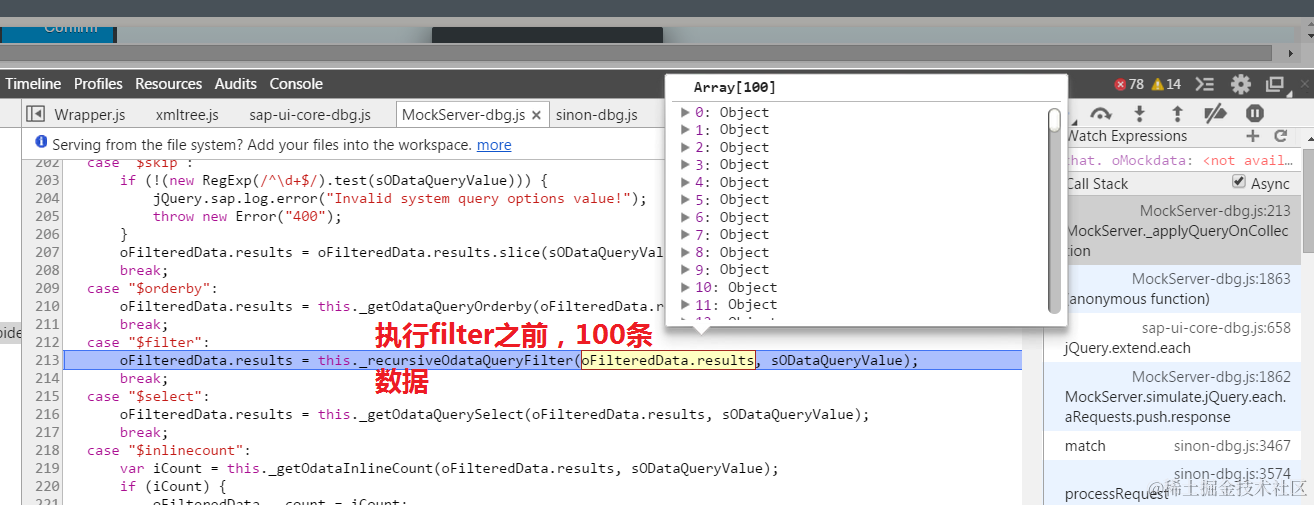Viewport: 1314px width, 505px height.
Task: Open the Profiles panel
Action: click(98, 84)
